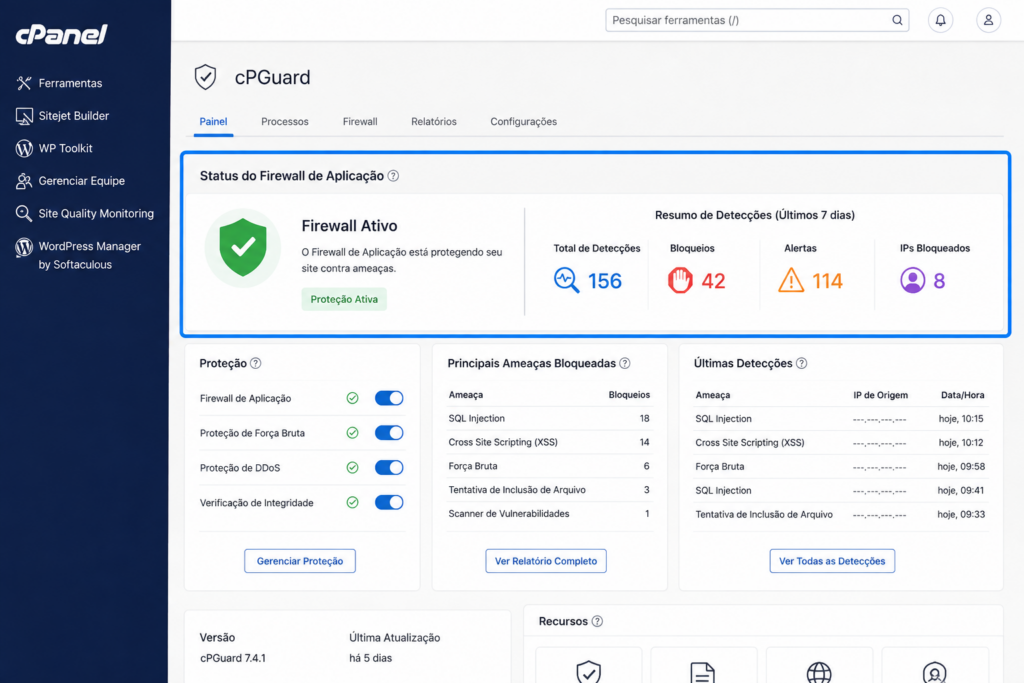Click the Total de Detecções magnifier icon
This screenshot has height=683, width=1024.
point(566,280)
